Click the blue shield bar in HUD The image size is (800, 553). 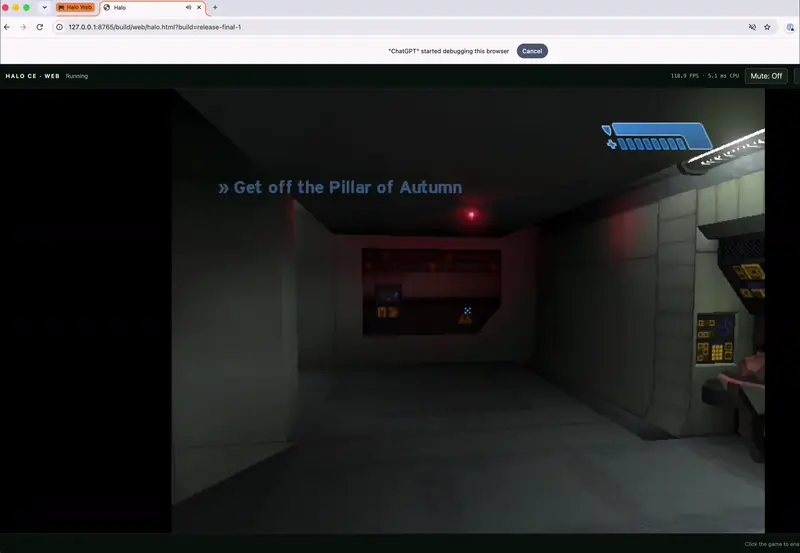point(662,130)
